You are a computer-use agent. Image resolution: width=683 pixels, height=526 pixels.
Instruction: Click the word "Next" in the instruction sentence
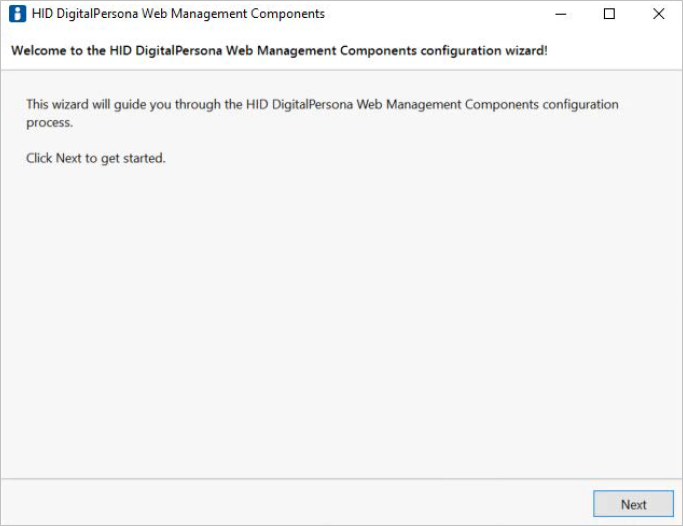pyautogui.click(x=69, y=158)
